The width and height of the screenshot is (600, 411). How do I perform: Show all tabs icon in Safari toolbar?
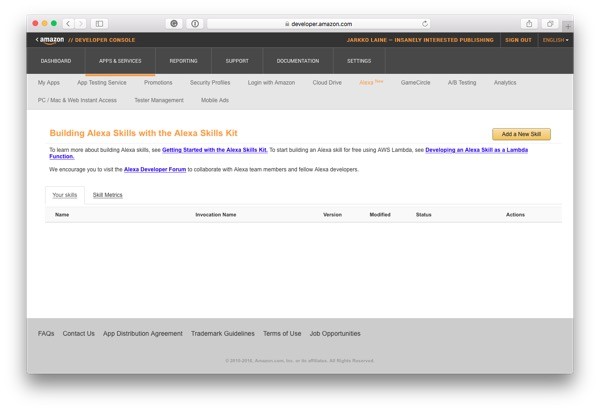[x=550, y=24]
